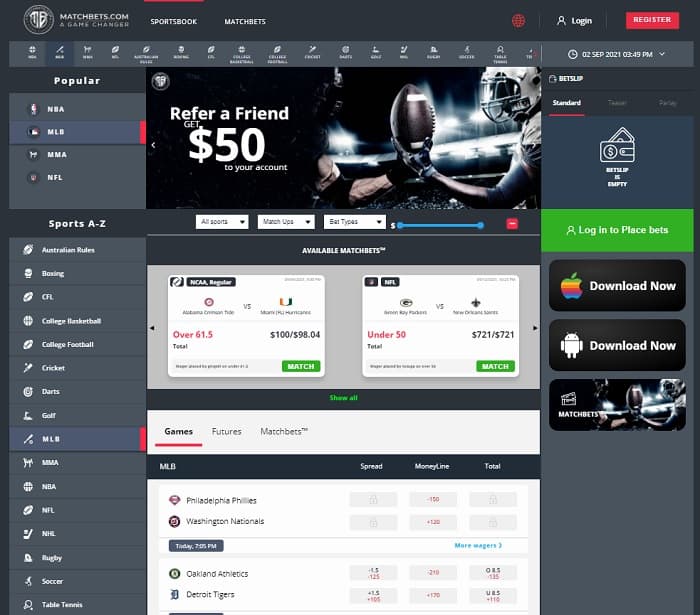Click Apple Download Now banner

(x=617, y=286)
